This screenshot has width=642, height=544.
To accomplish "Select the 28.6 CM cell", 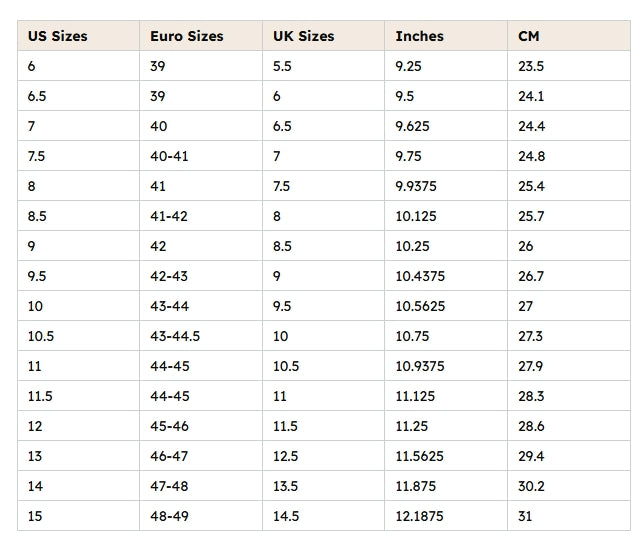I will [x=569, y=426].
